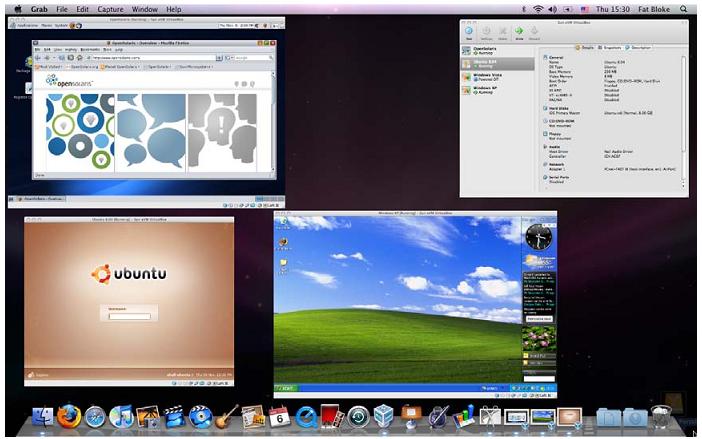
Task: Open the Grab application menu
Action: pyautogui.click(x=39, y=9)
